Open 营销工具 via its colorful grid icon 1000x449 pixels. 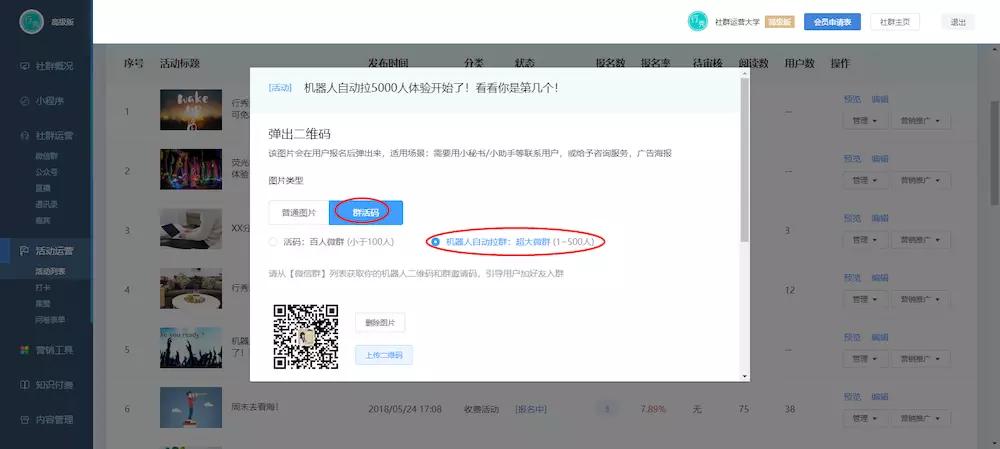point(24,350)
